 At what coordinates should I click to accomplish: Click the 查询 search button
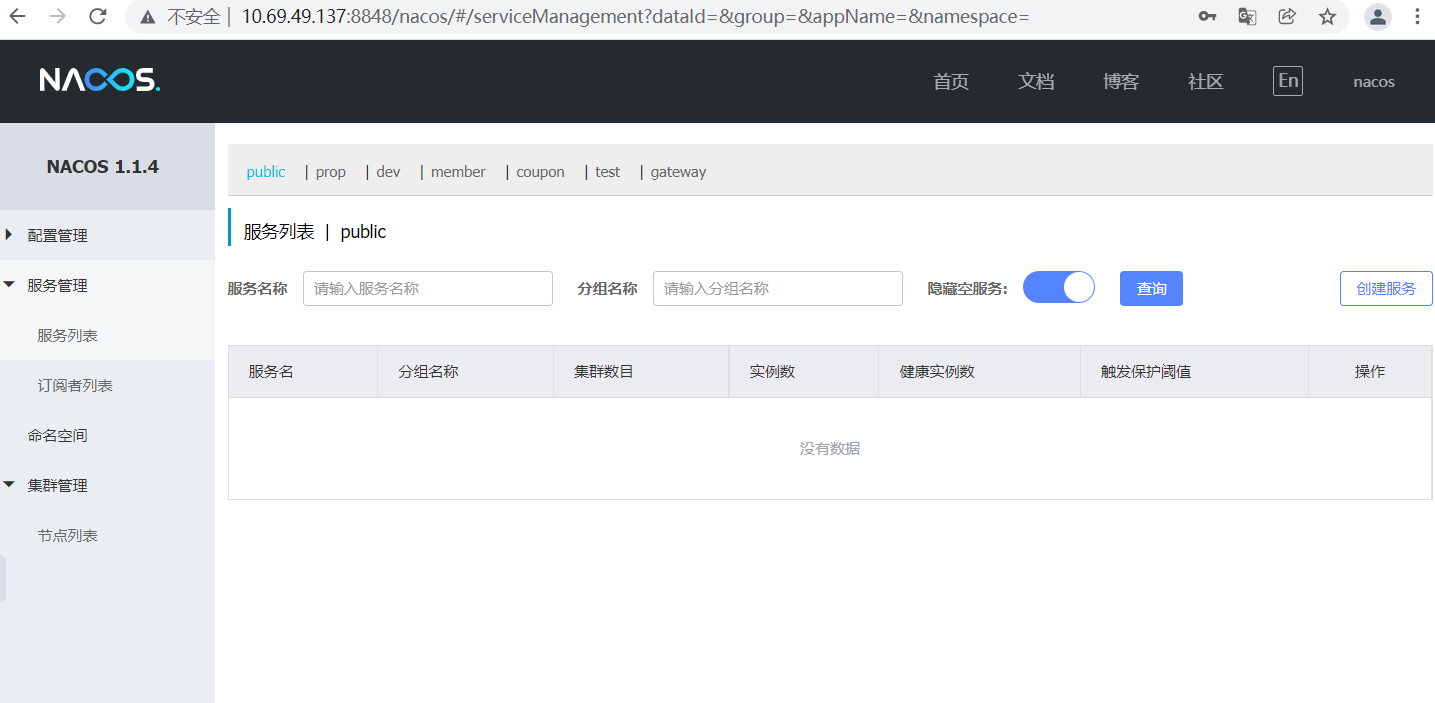point(1150,288)
